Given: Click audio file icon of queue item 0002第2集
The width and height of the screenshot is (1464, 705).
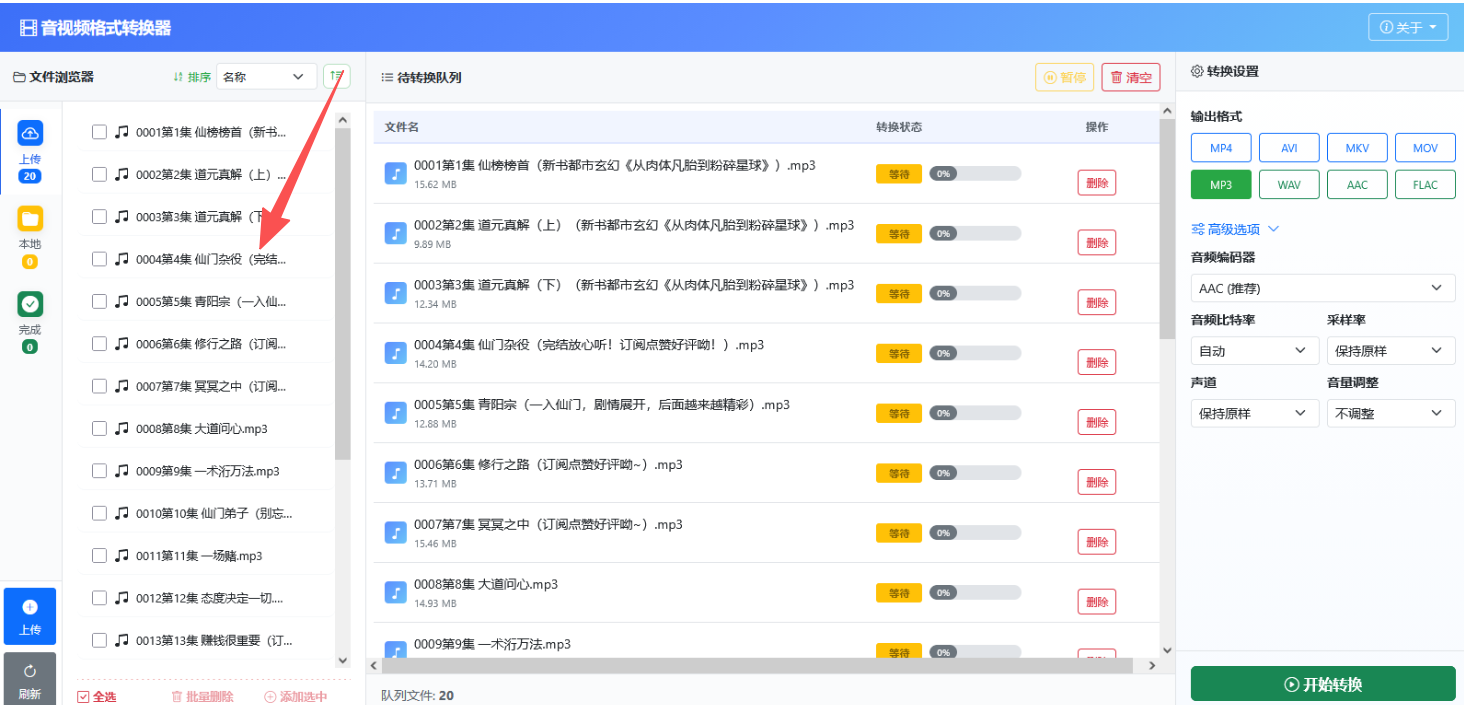Looking at the screenshot, I should coord(396,234).
